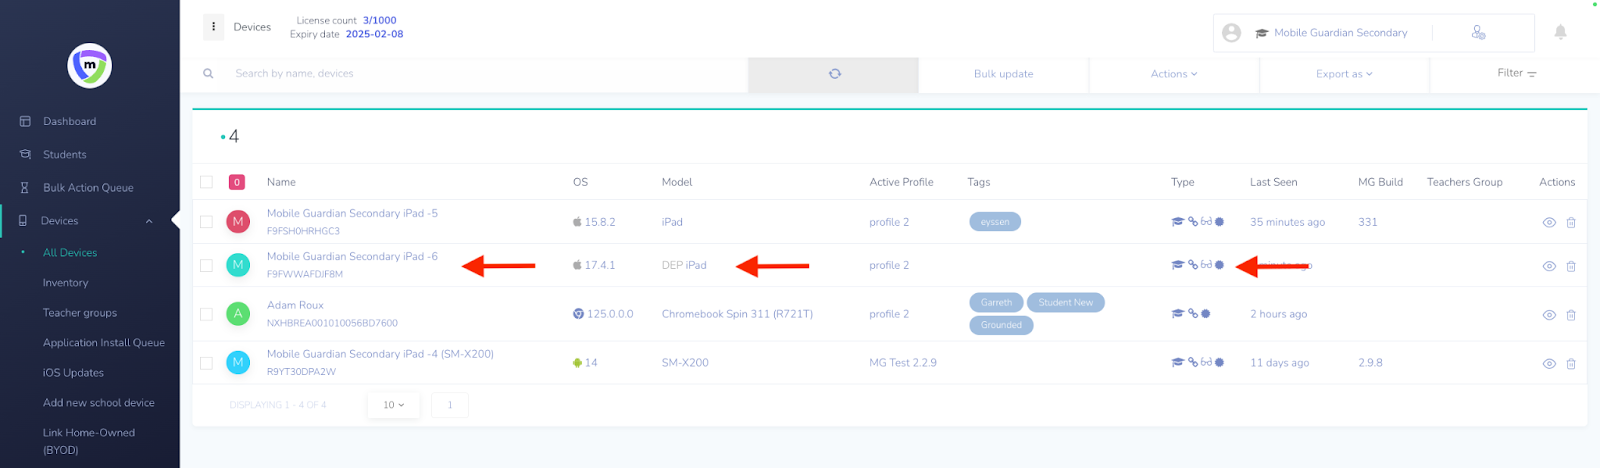
Task: Delete the iPad -6 device
Action: pyautogui.click(x=1571, y=266)
